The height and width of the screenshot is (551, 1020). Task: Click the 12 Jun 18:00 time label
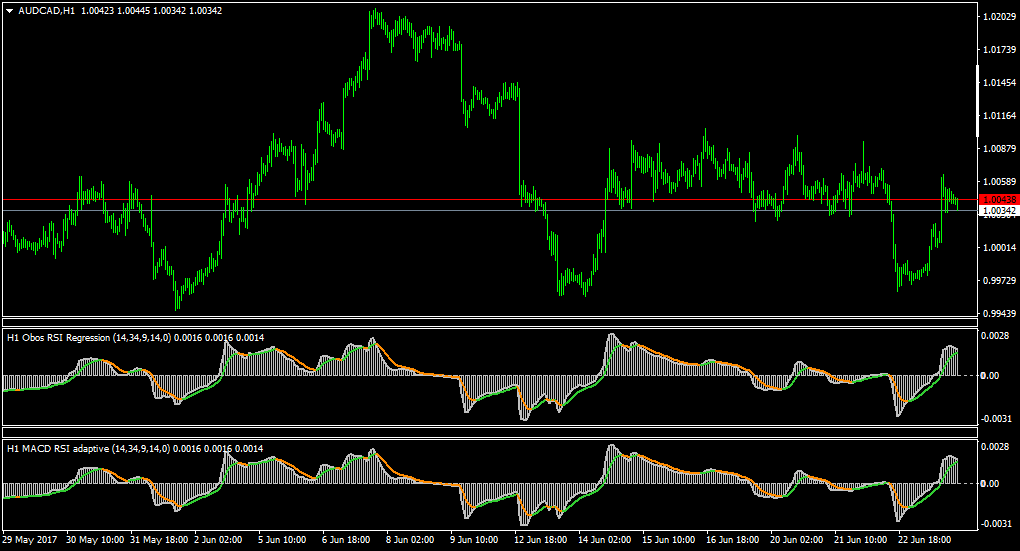click(541, 539)
